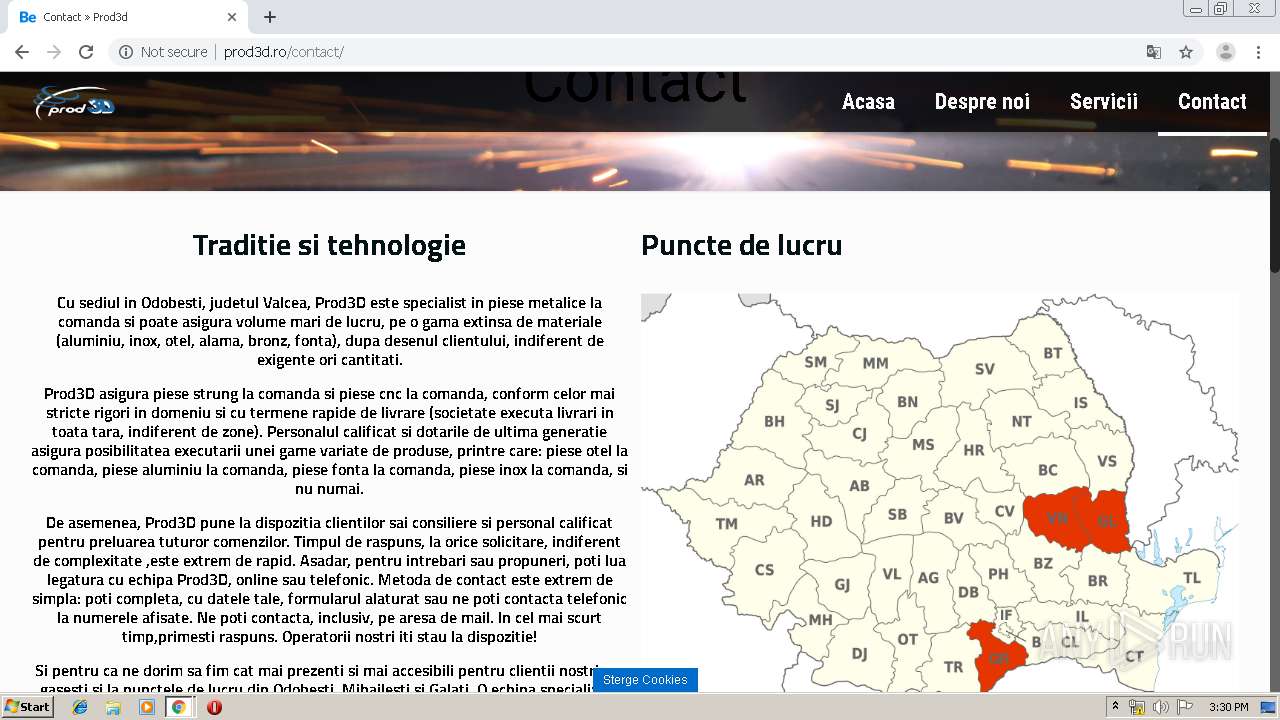Click the Puncte de lucru heading
Viewport: 1280px width, 720px height.
pyautogui.click(x=741, y=245)
